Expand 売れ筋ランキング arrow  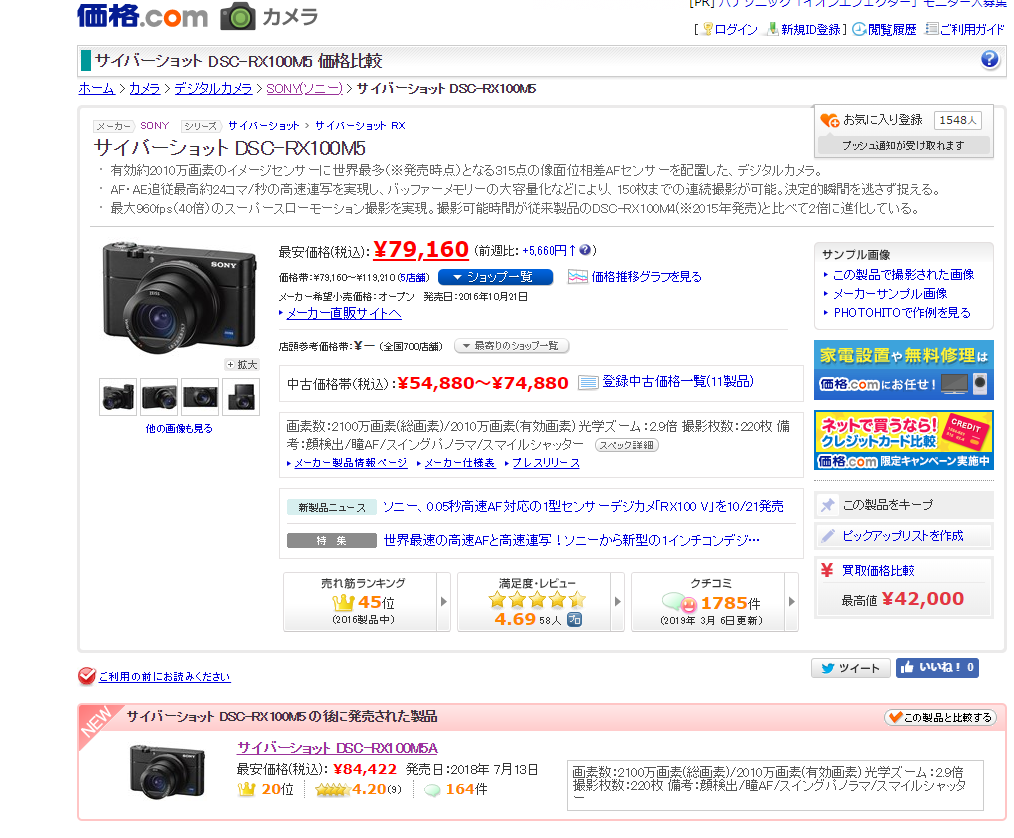pos(444,601)
